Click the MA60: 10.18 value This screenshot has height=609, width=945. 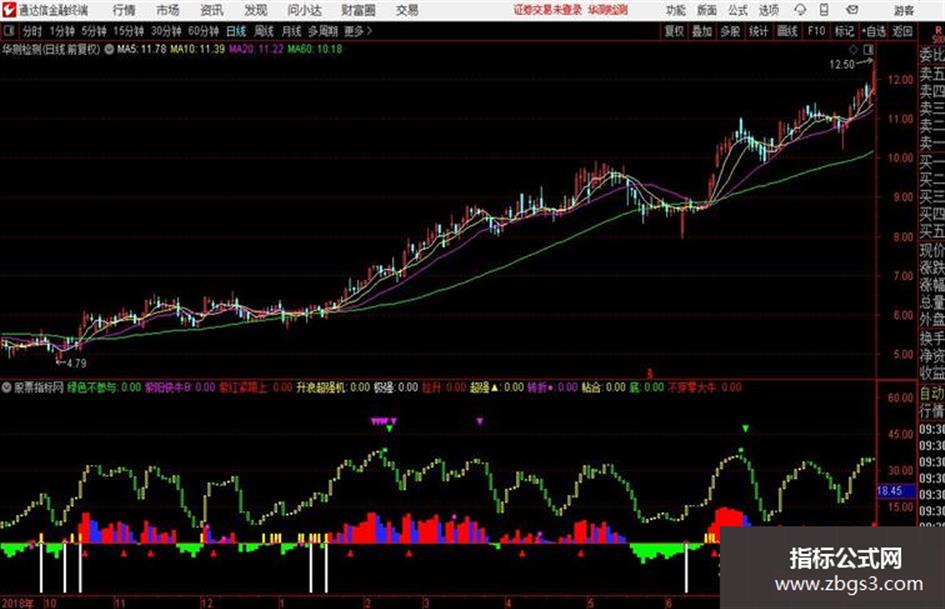[315, 49]
